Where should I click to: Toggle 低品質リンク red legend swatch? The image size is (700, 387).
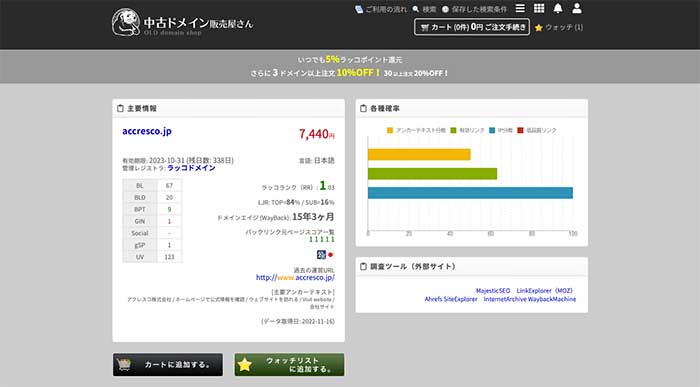tap(520, 130)
